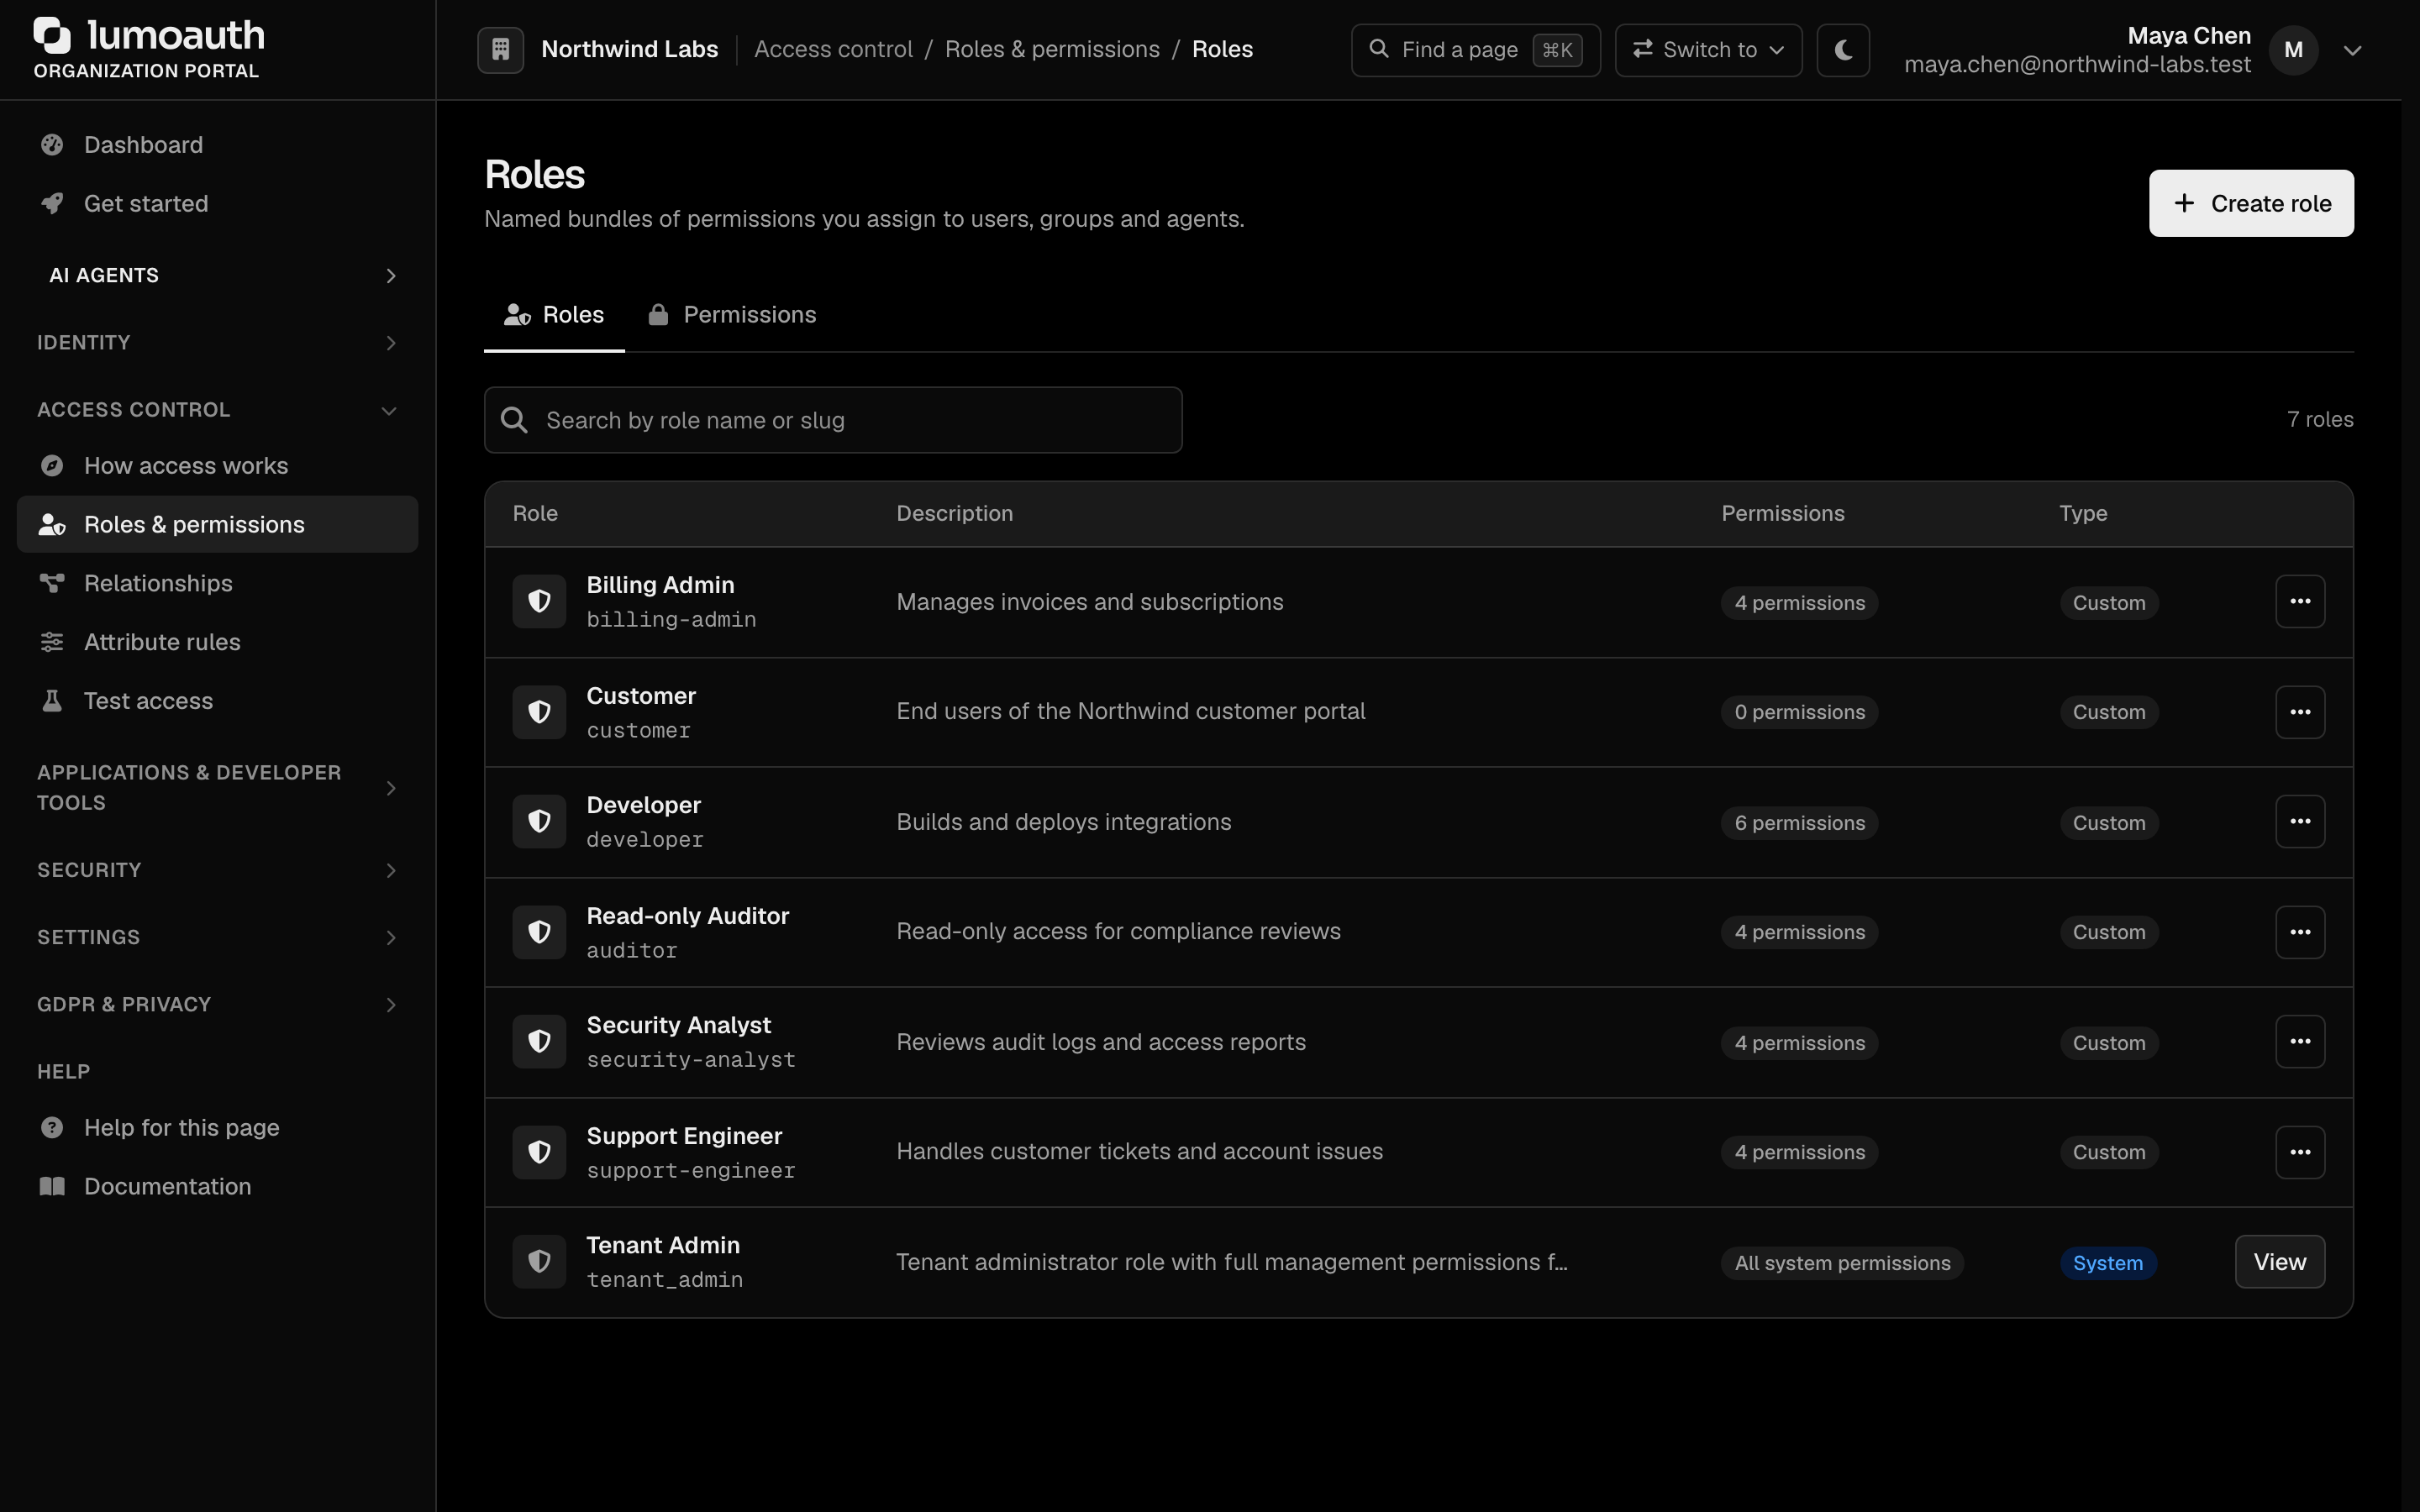2420x1512 pixels.
Task: Open actions menu for Developer role
Action: [2300, 821]
